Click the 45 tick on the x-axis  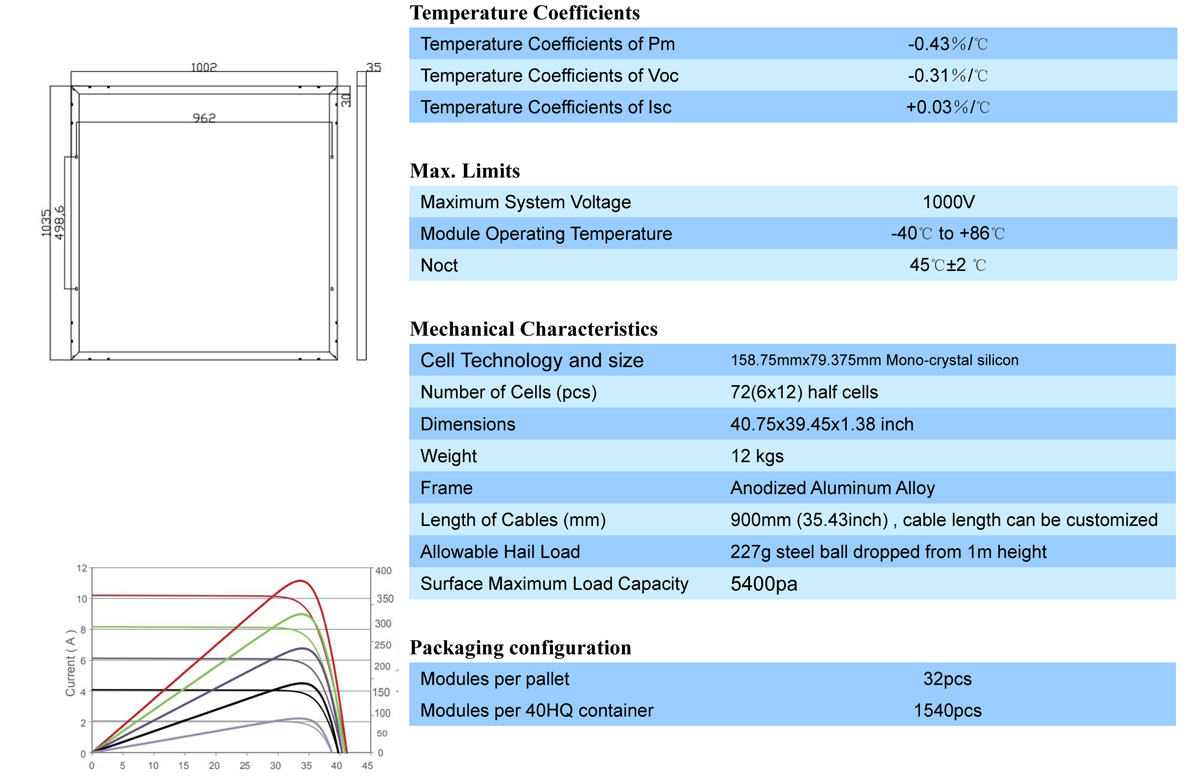click(x=367, y=766)
